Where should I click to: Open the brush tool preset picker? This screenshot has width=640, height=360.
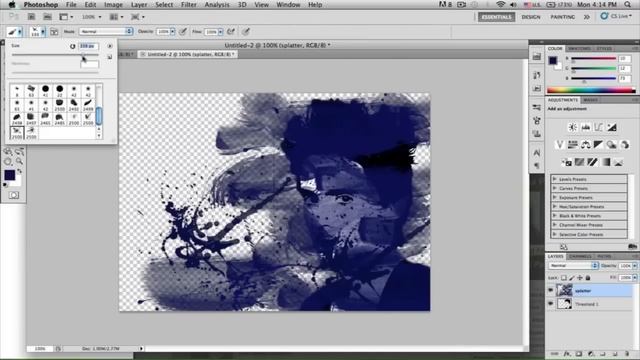tap(15, 31)
